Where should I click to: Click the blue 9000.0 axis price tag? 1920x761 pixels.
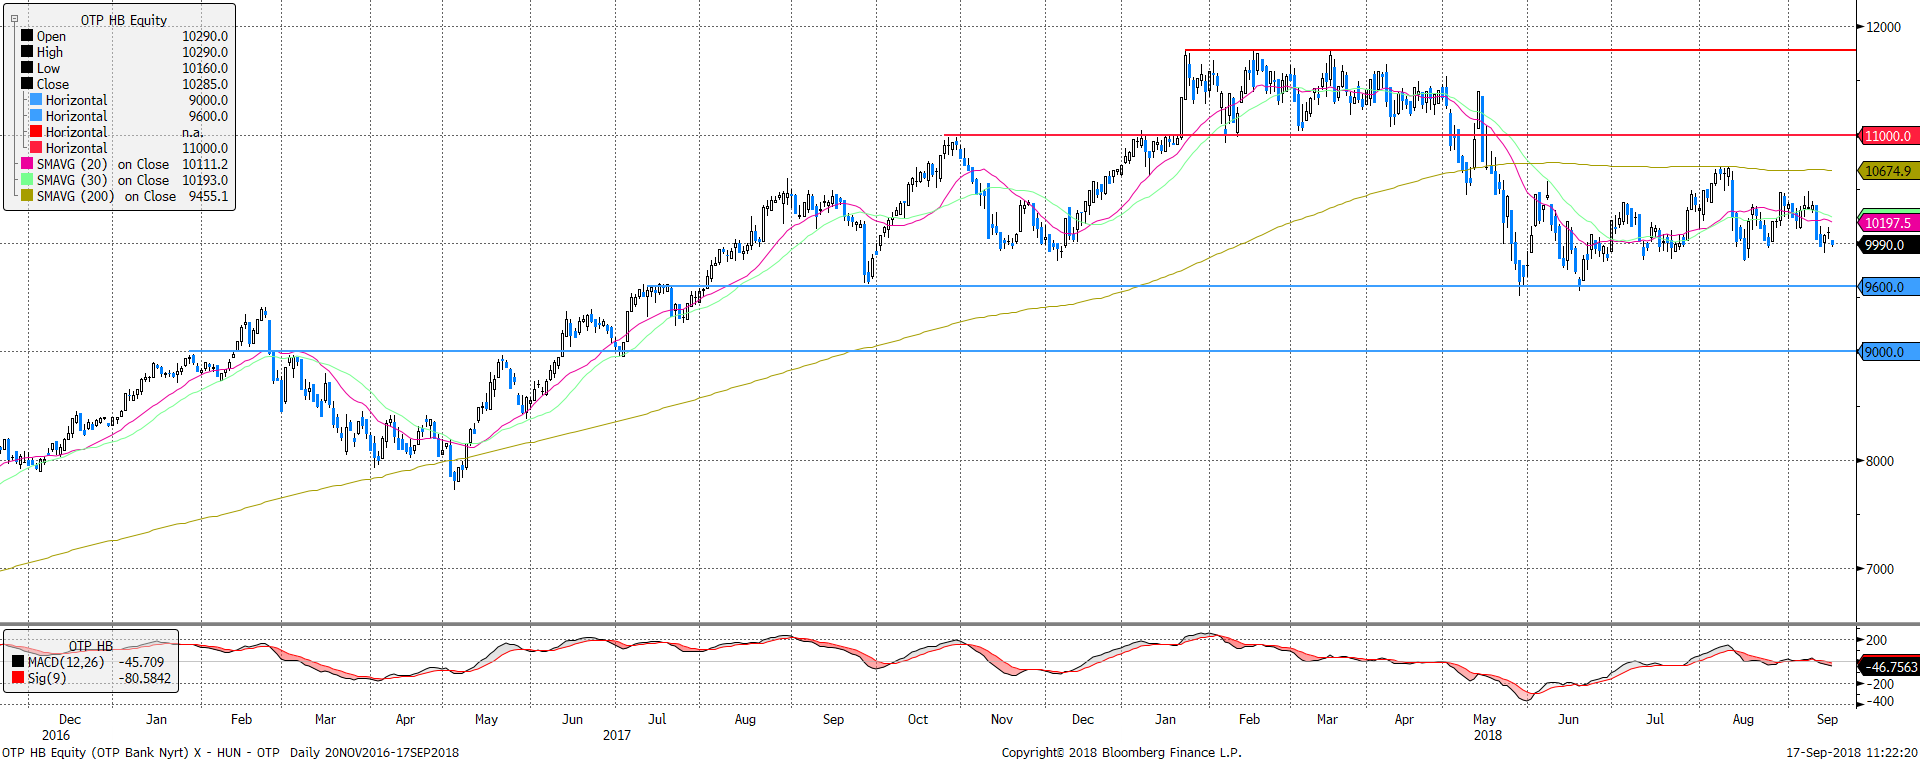[x=1888, y=352]
